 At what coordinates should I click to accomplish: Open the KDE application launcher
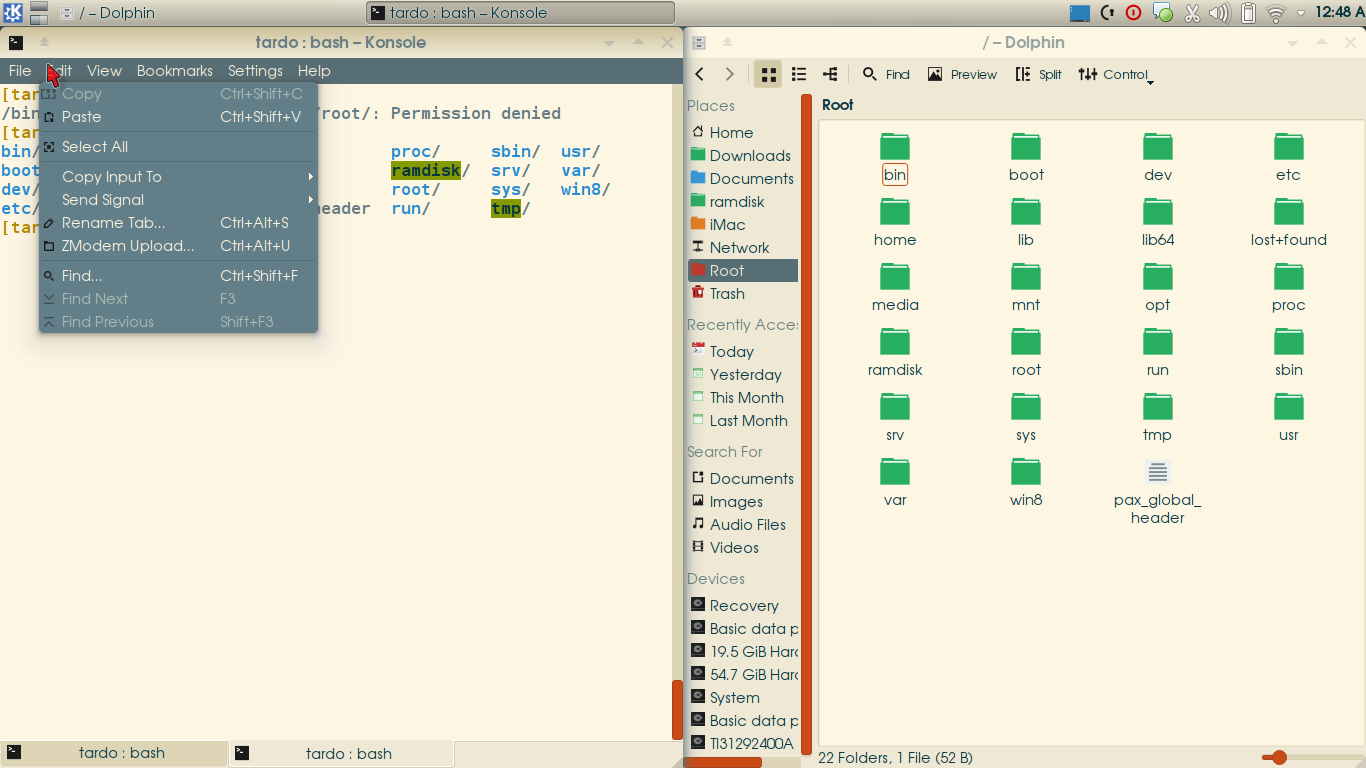click(13, 13)
